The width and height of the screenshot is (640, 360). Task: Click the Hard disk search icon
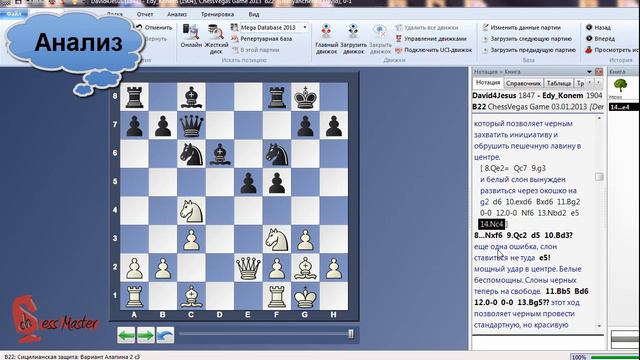(x=216, y=39)
